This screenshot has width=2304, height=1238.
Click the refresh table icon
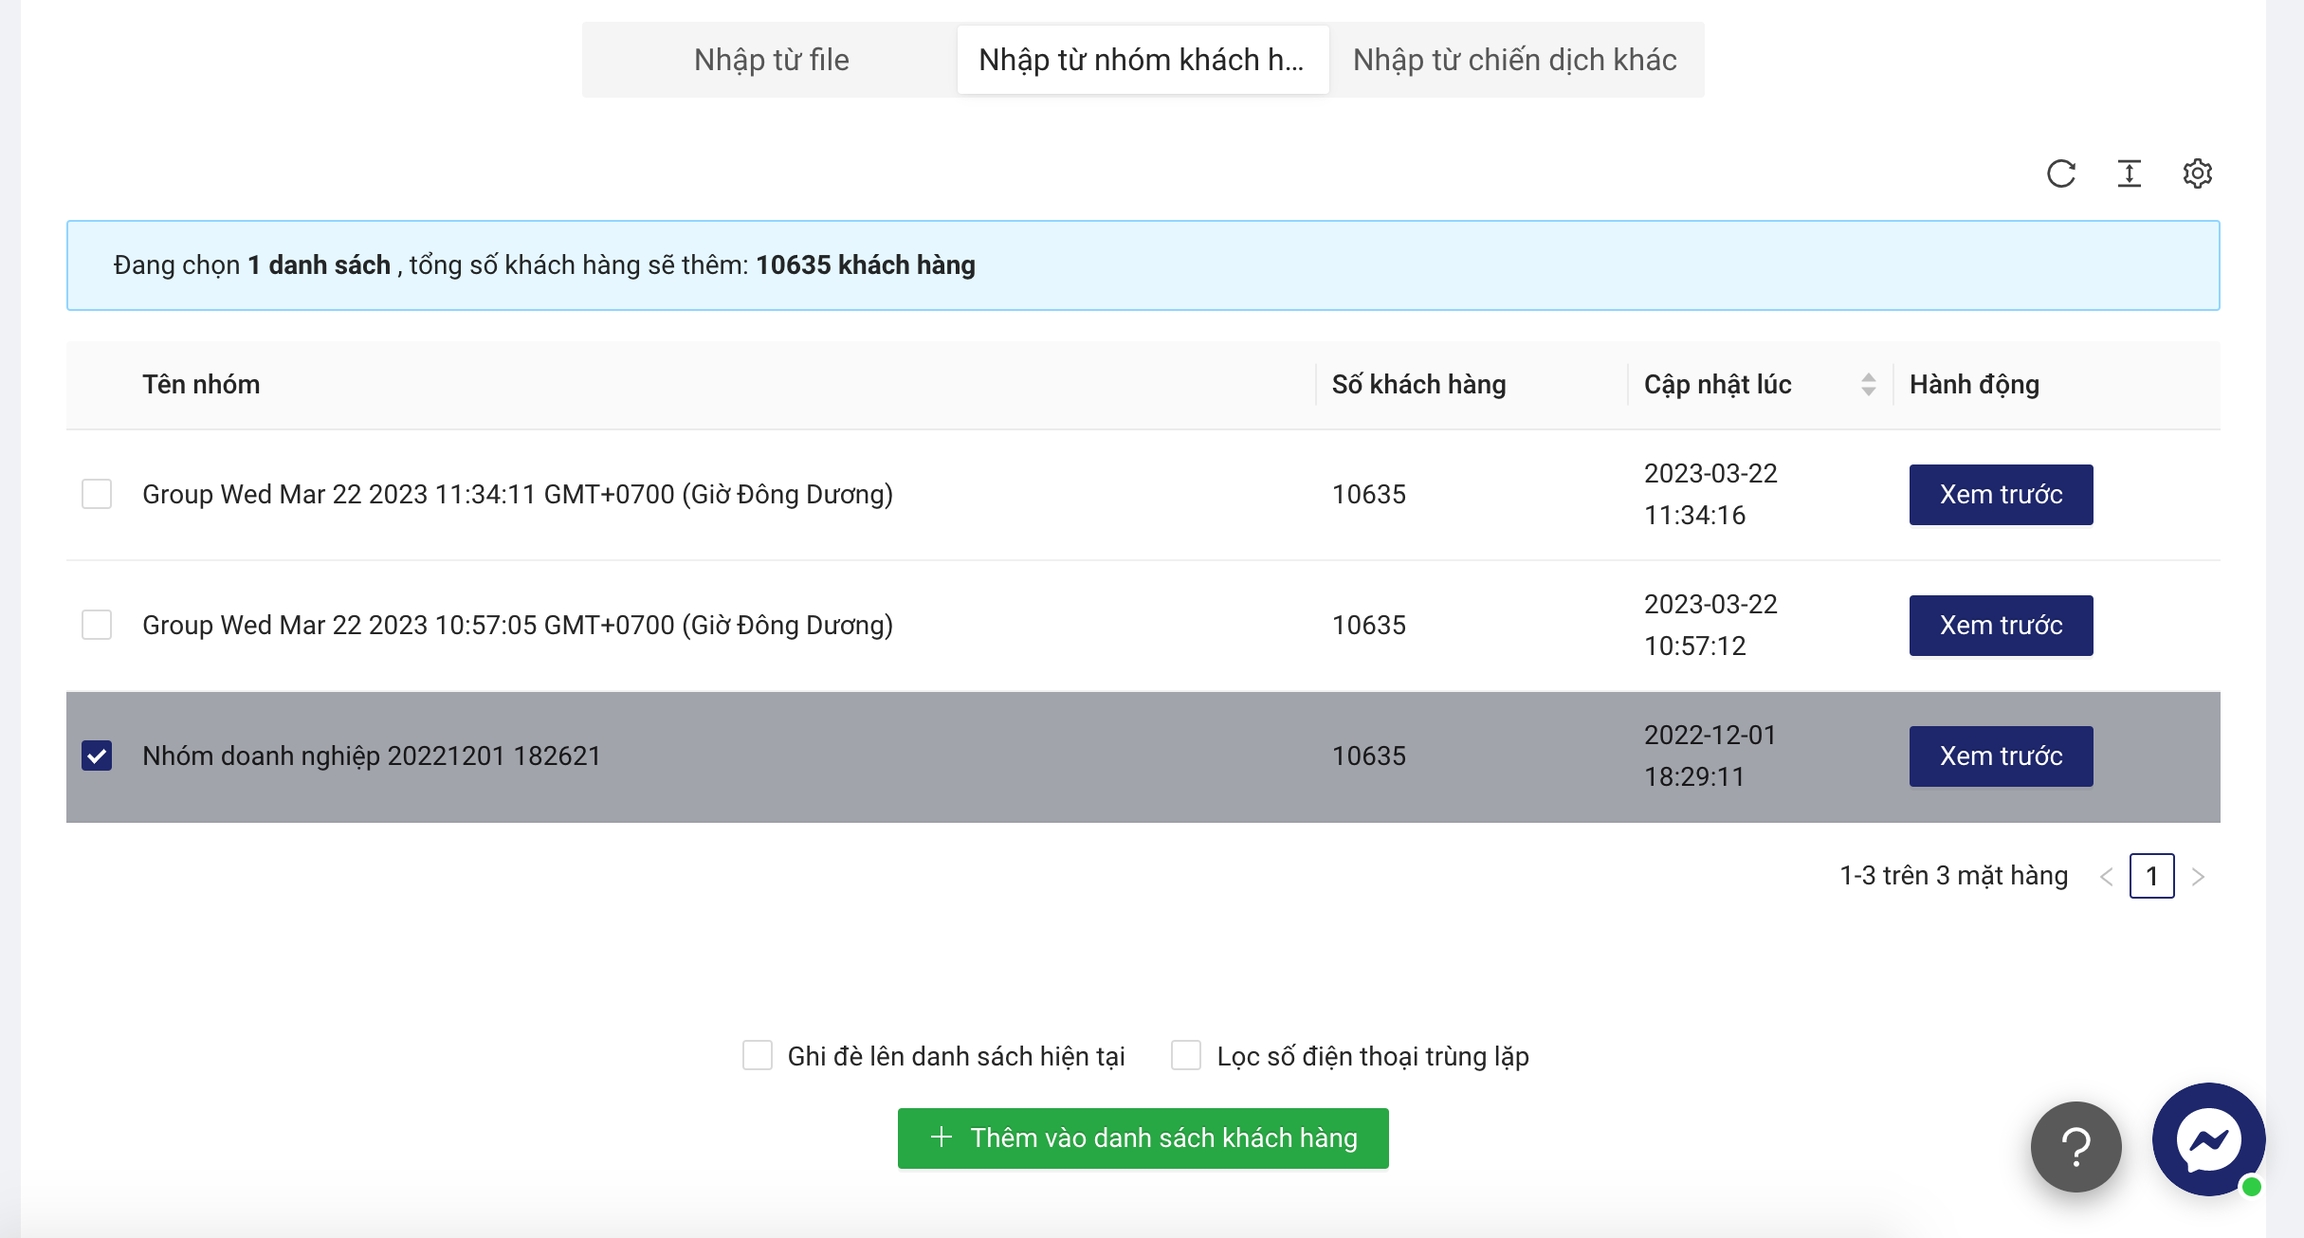coord(2061,174)
